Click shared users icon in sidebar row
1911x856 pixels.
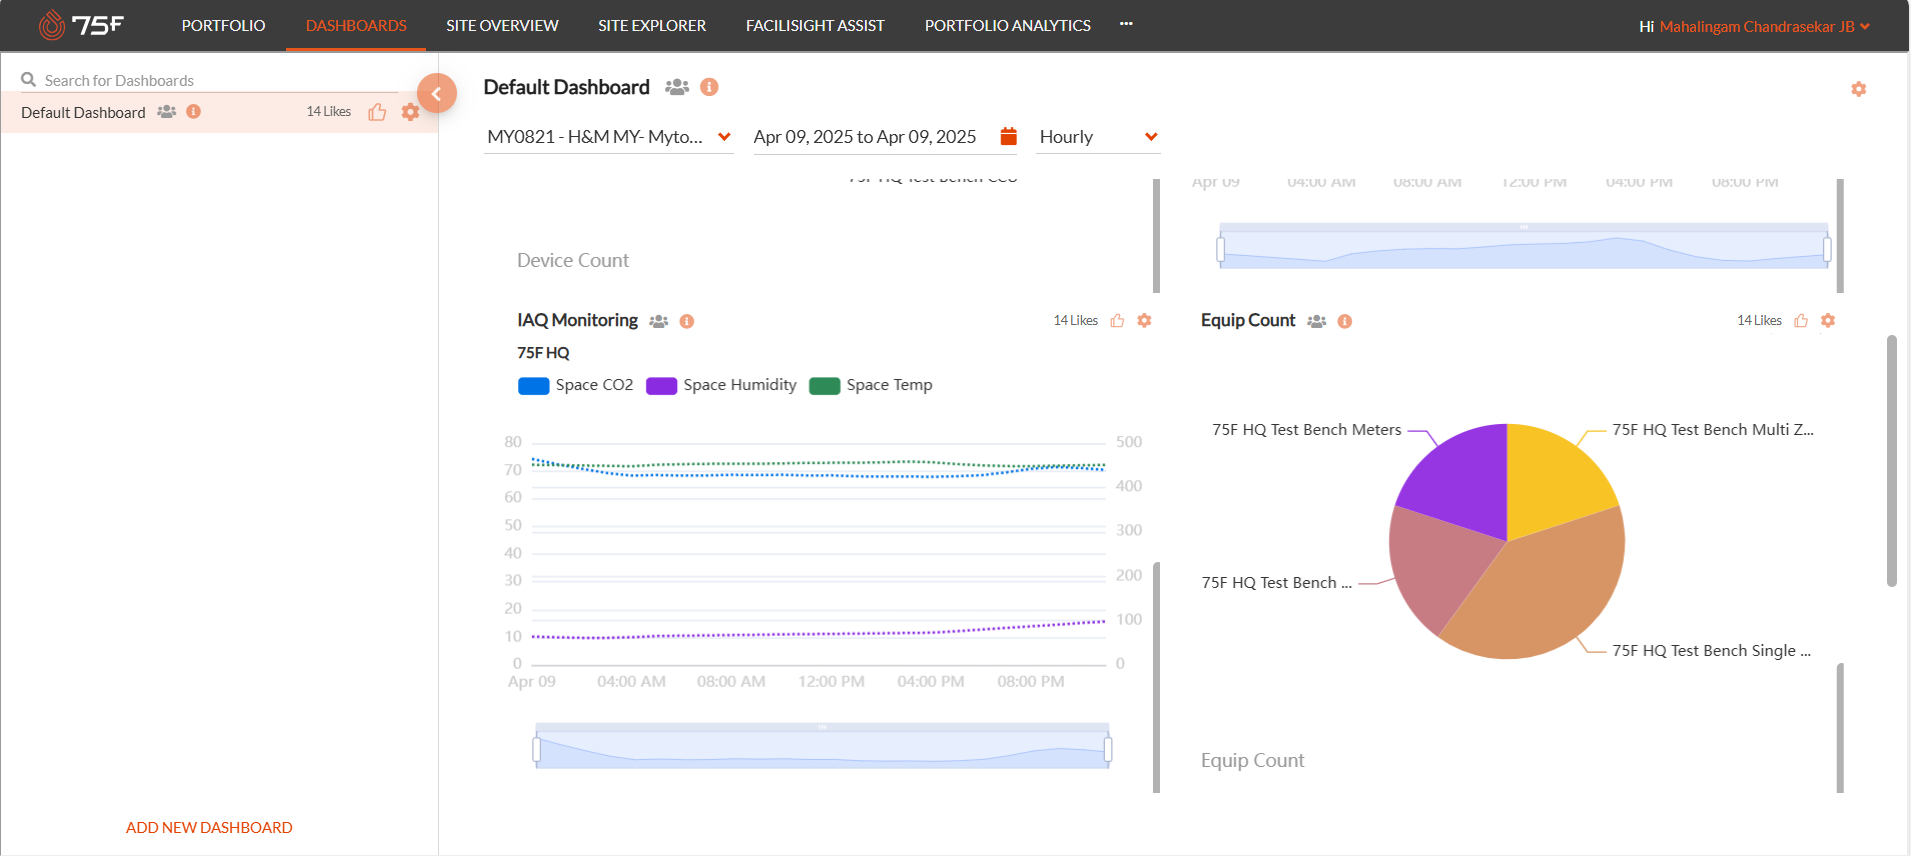(x=167, y=112)
